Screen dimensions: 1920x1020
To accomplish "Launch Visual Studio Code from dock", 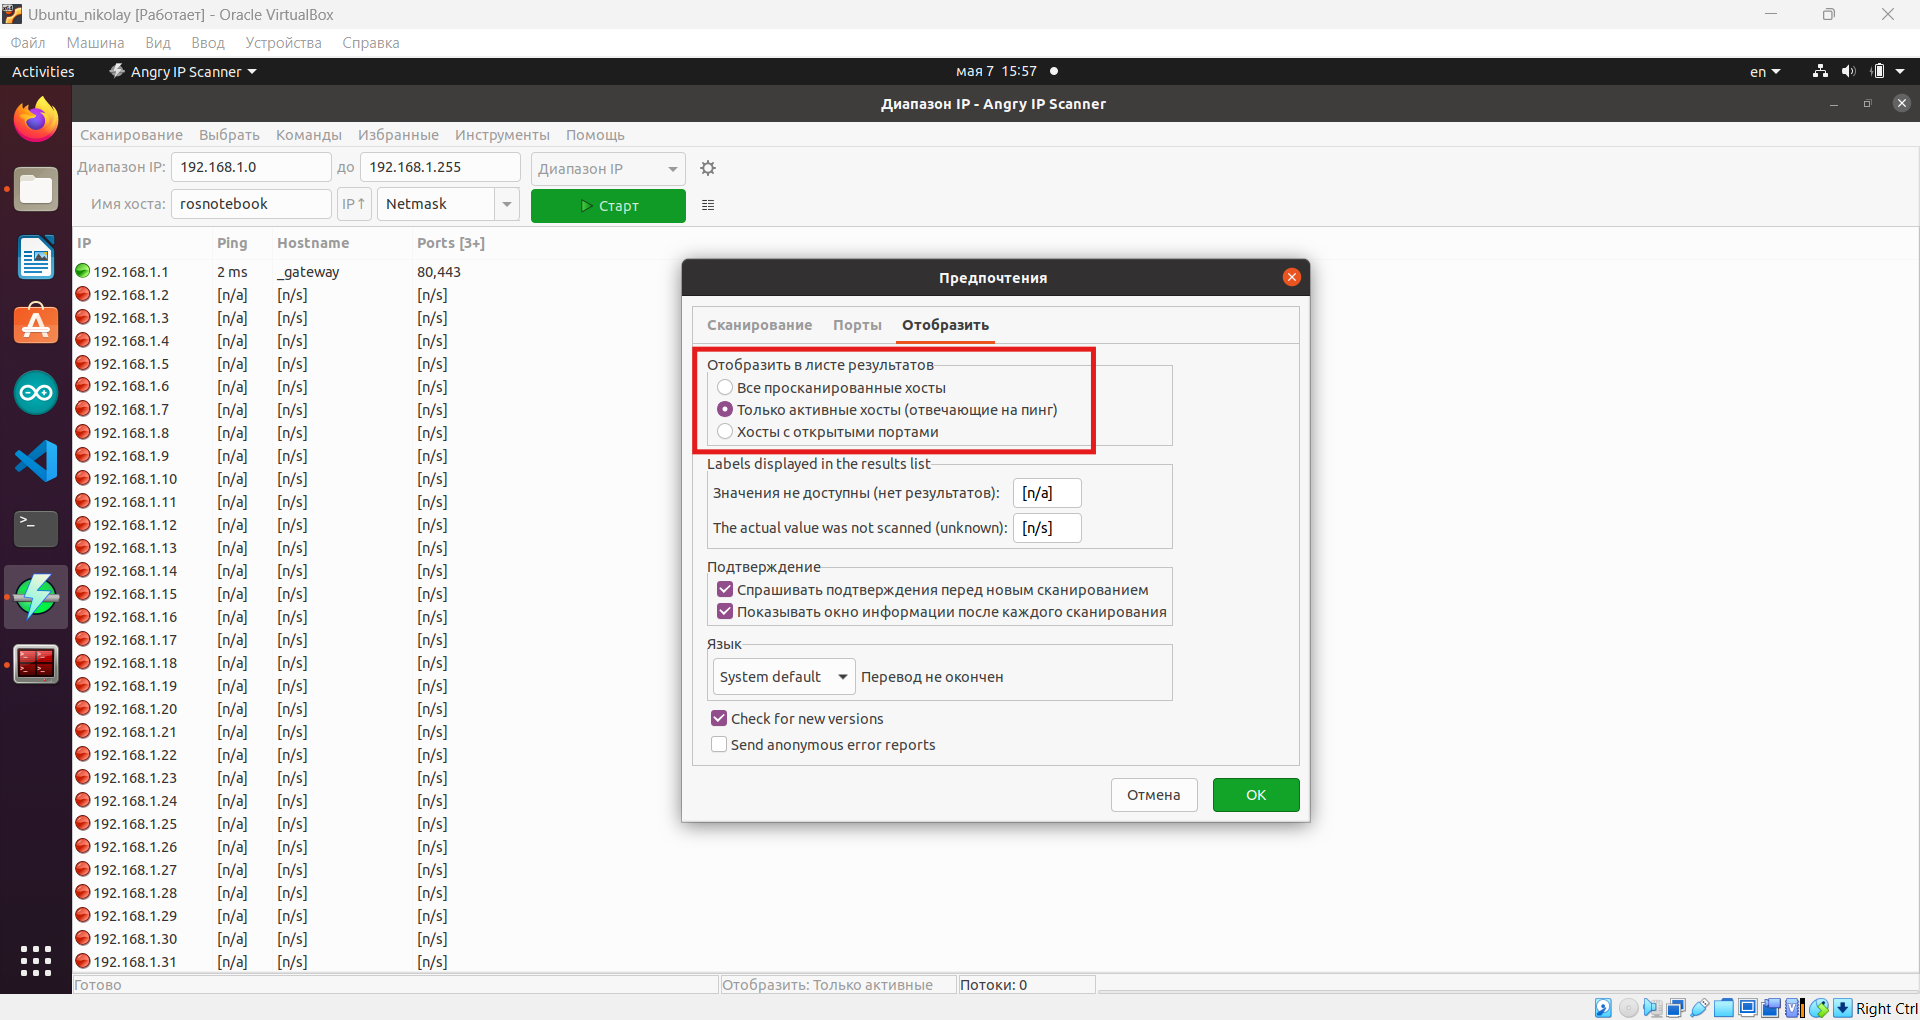I will [x=36, y=461].
